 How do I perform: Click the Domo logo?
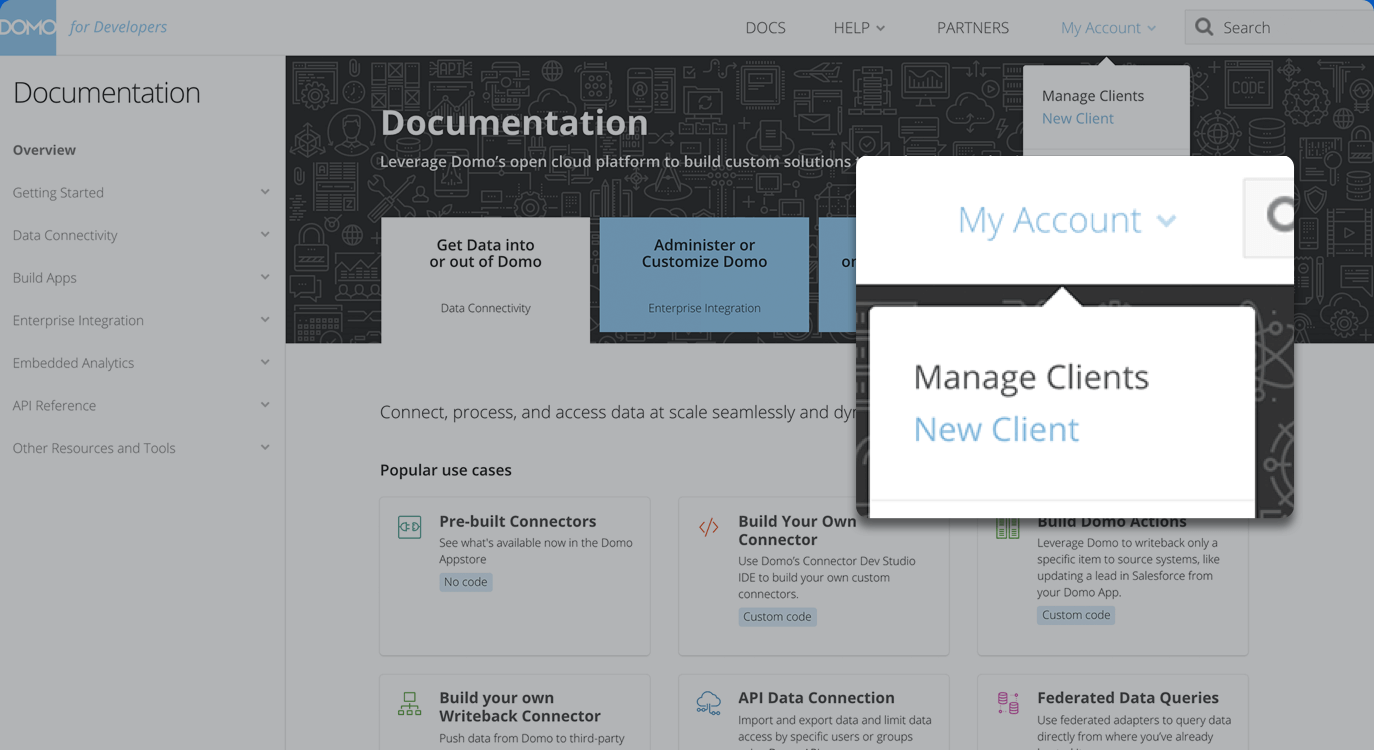coord(28,27)
